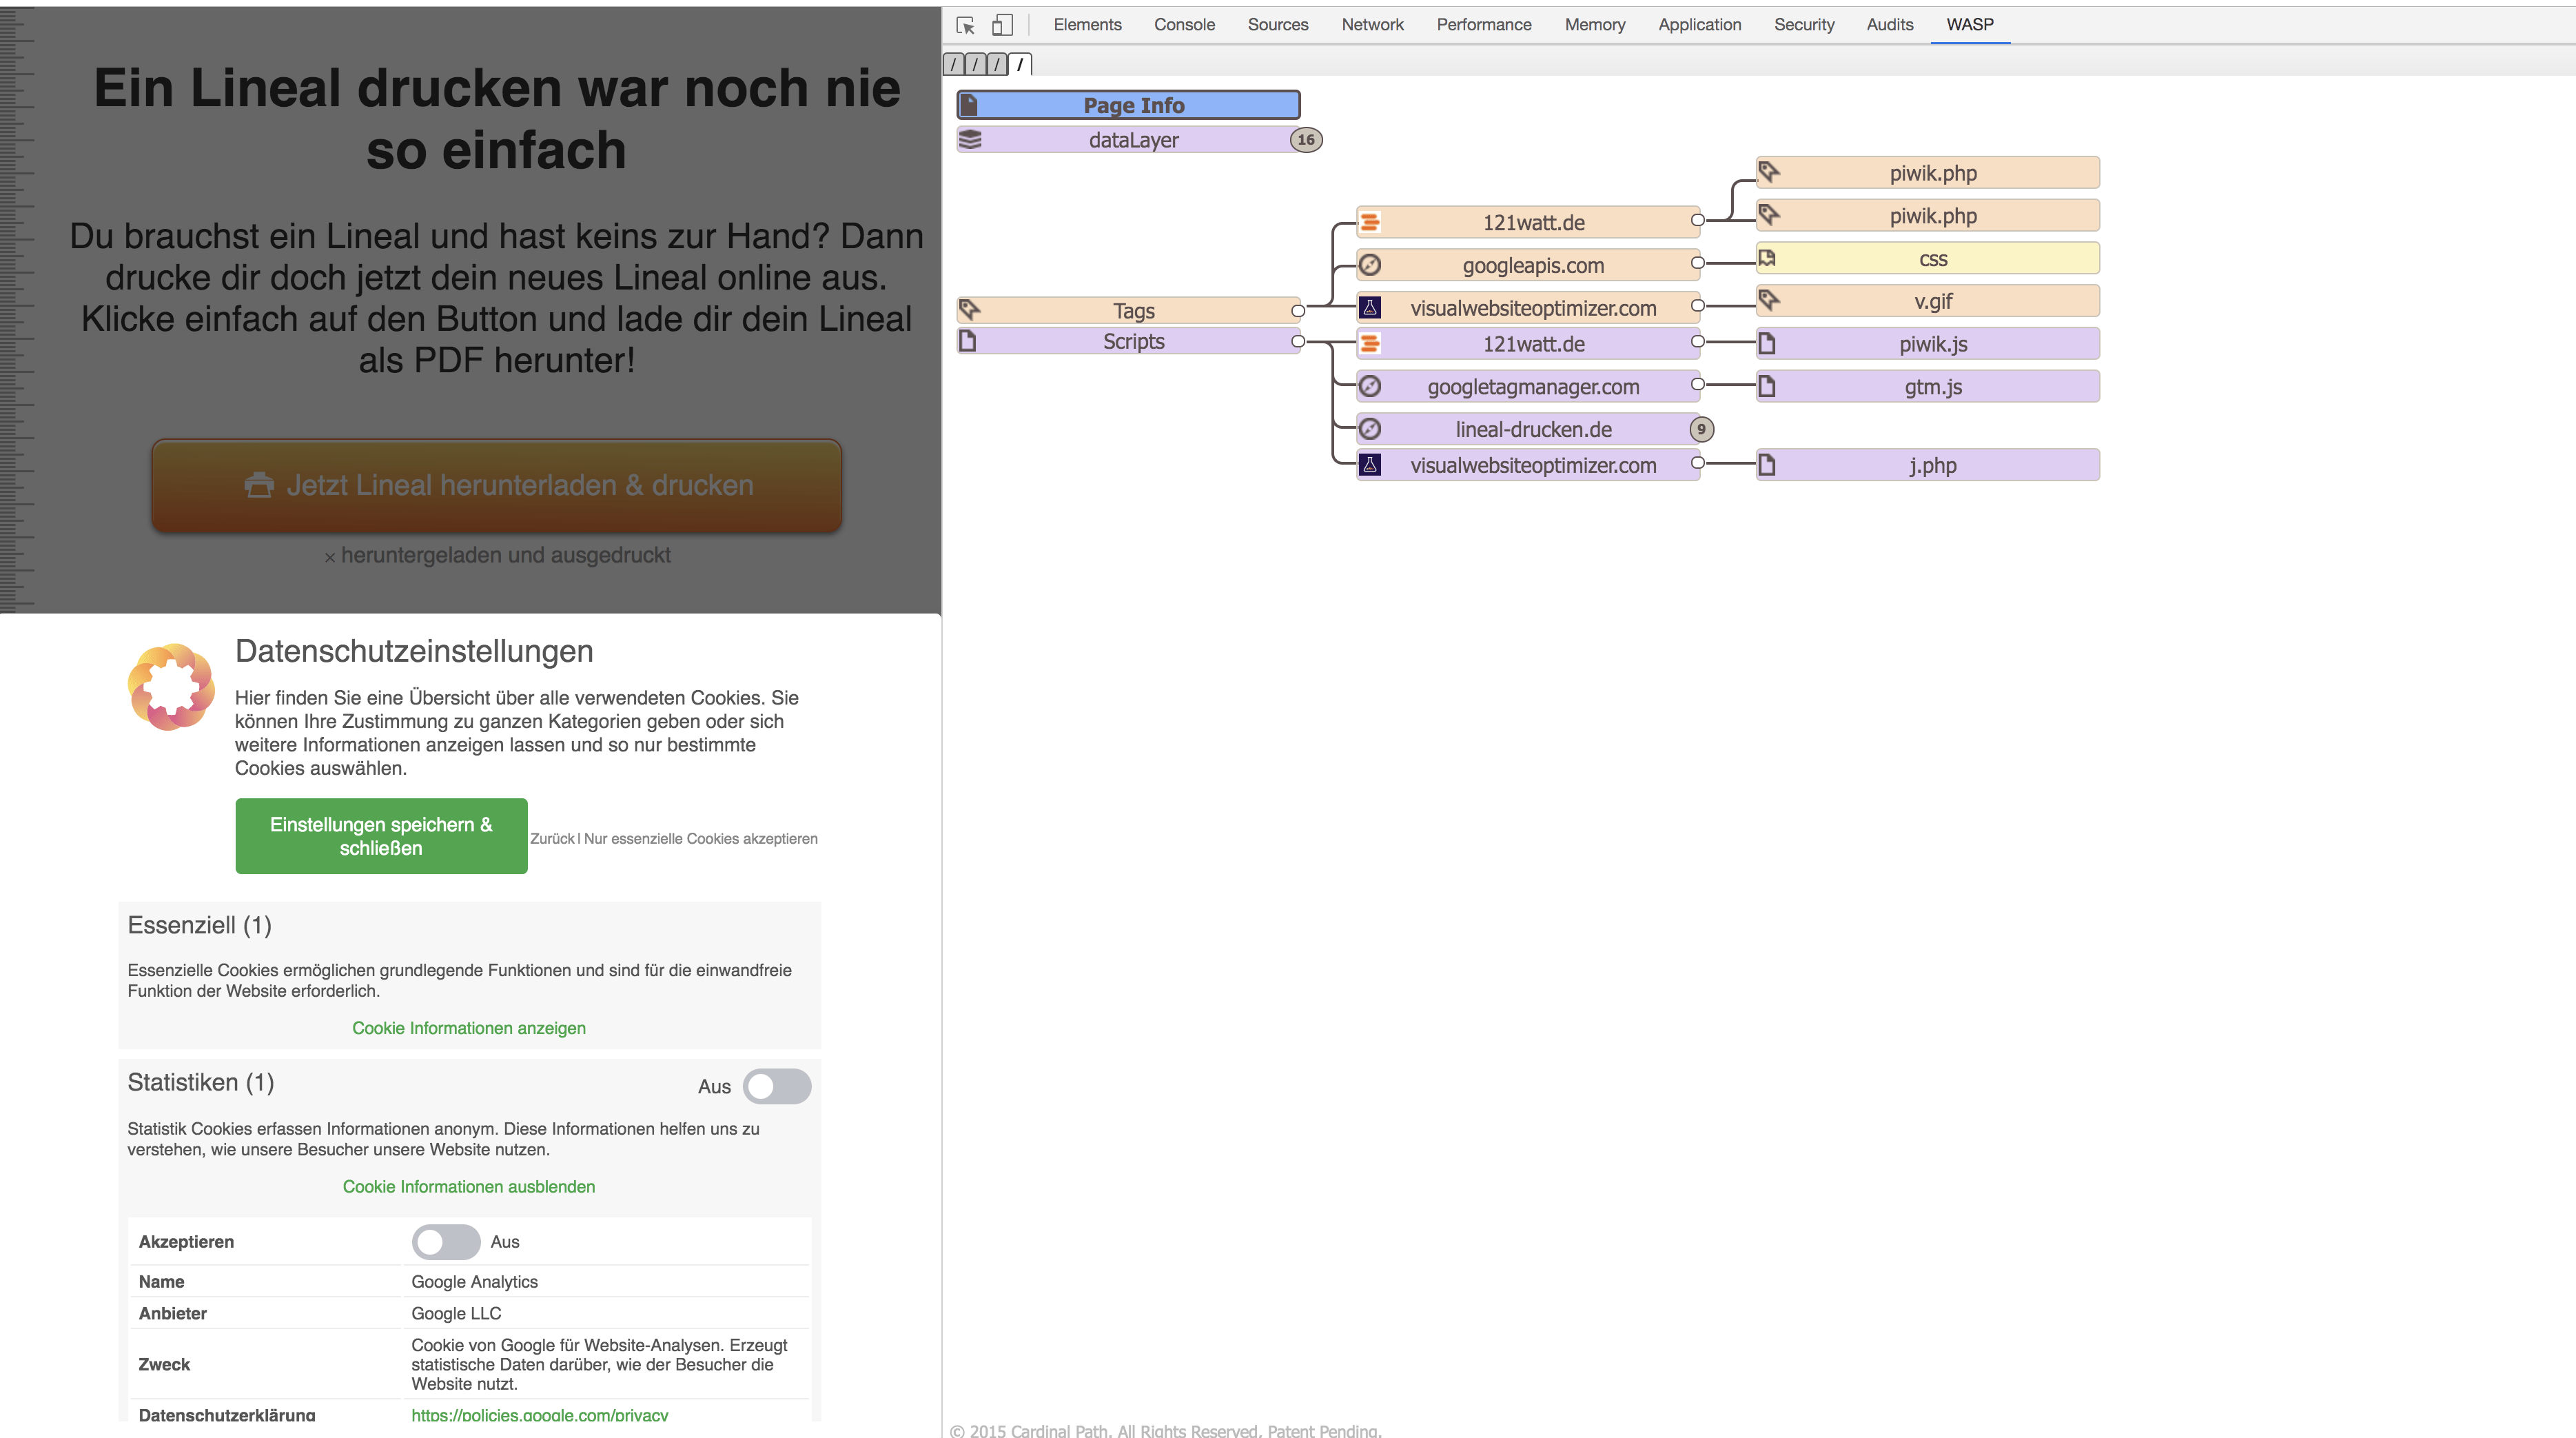Click Einstellungen speichern & schließen button
The image size is (2576, 1438).
point(381,836)
